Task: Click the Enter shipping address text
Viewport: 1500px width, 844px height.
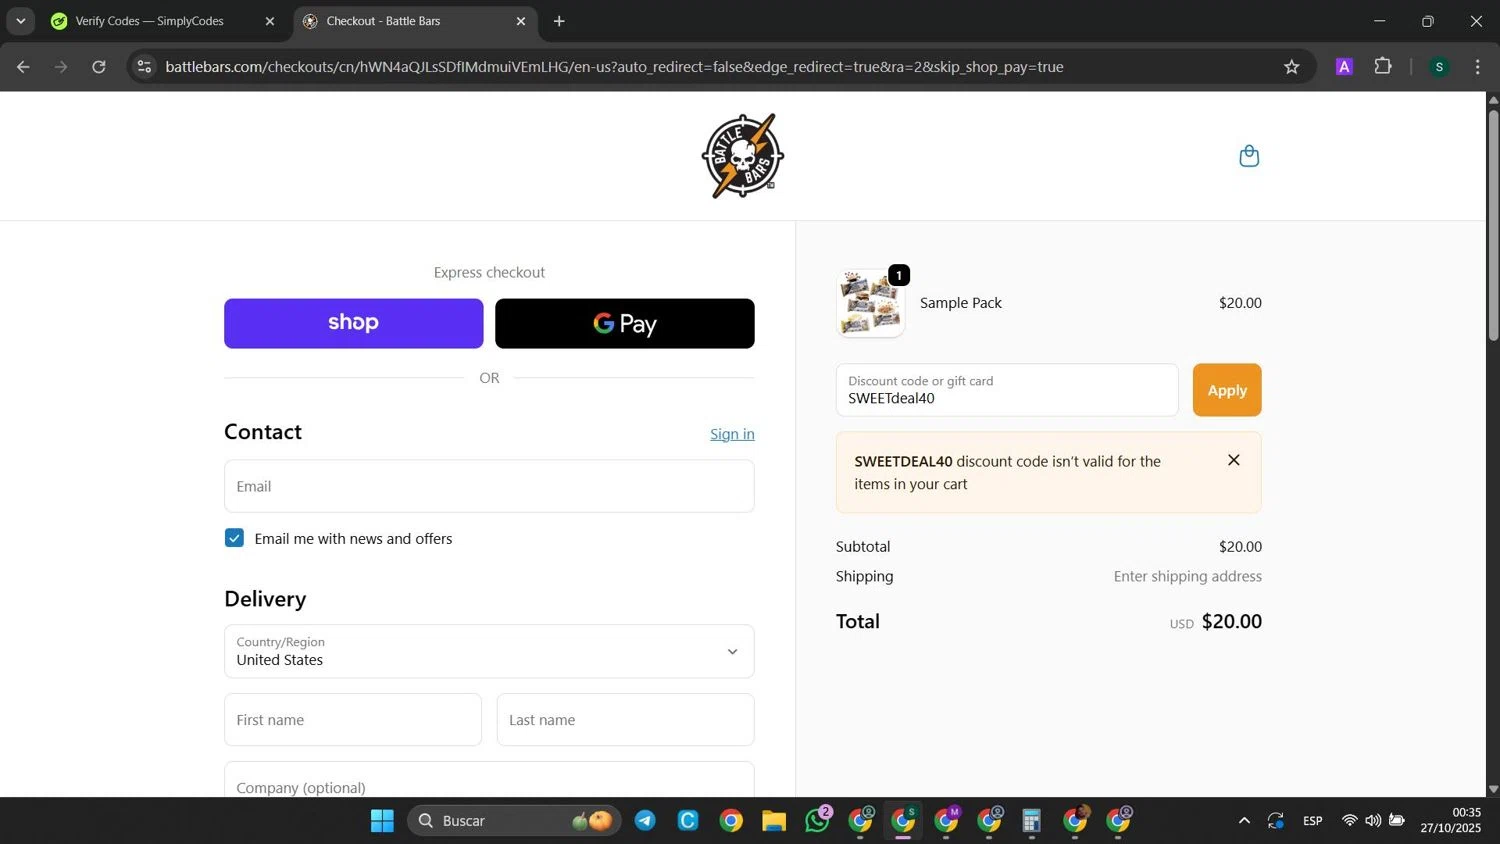Action: 1188,576
